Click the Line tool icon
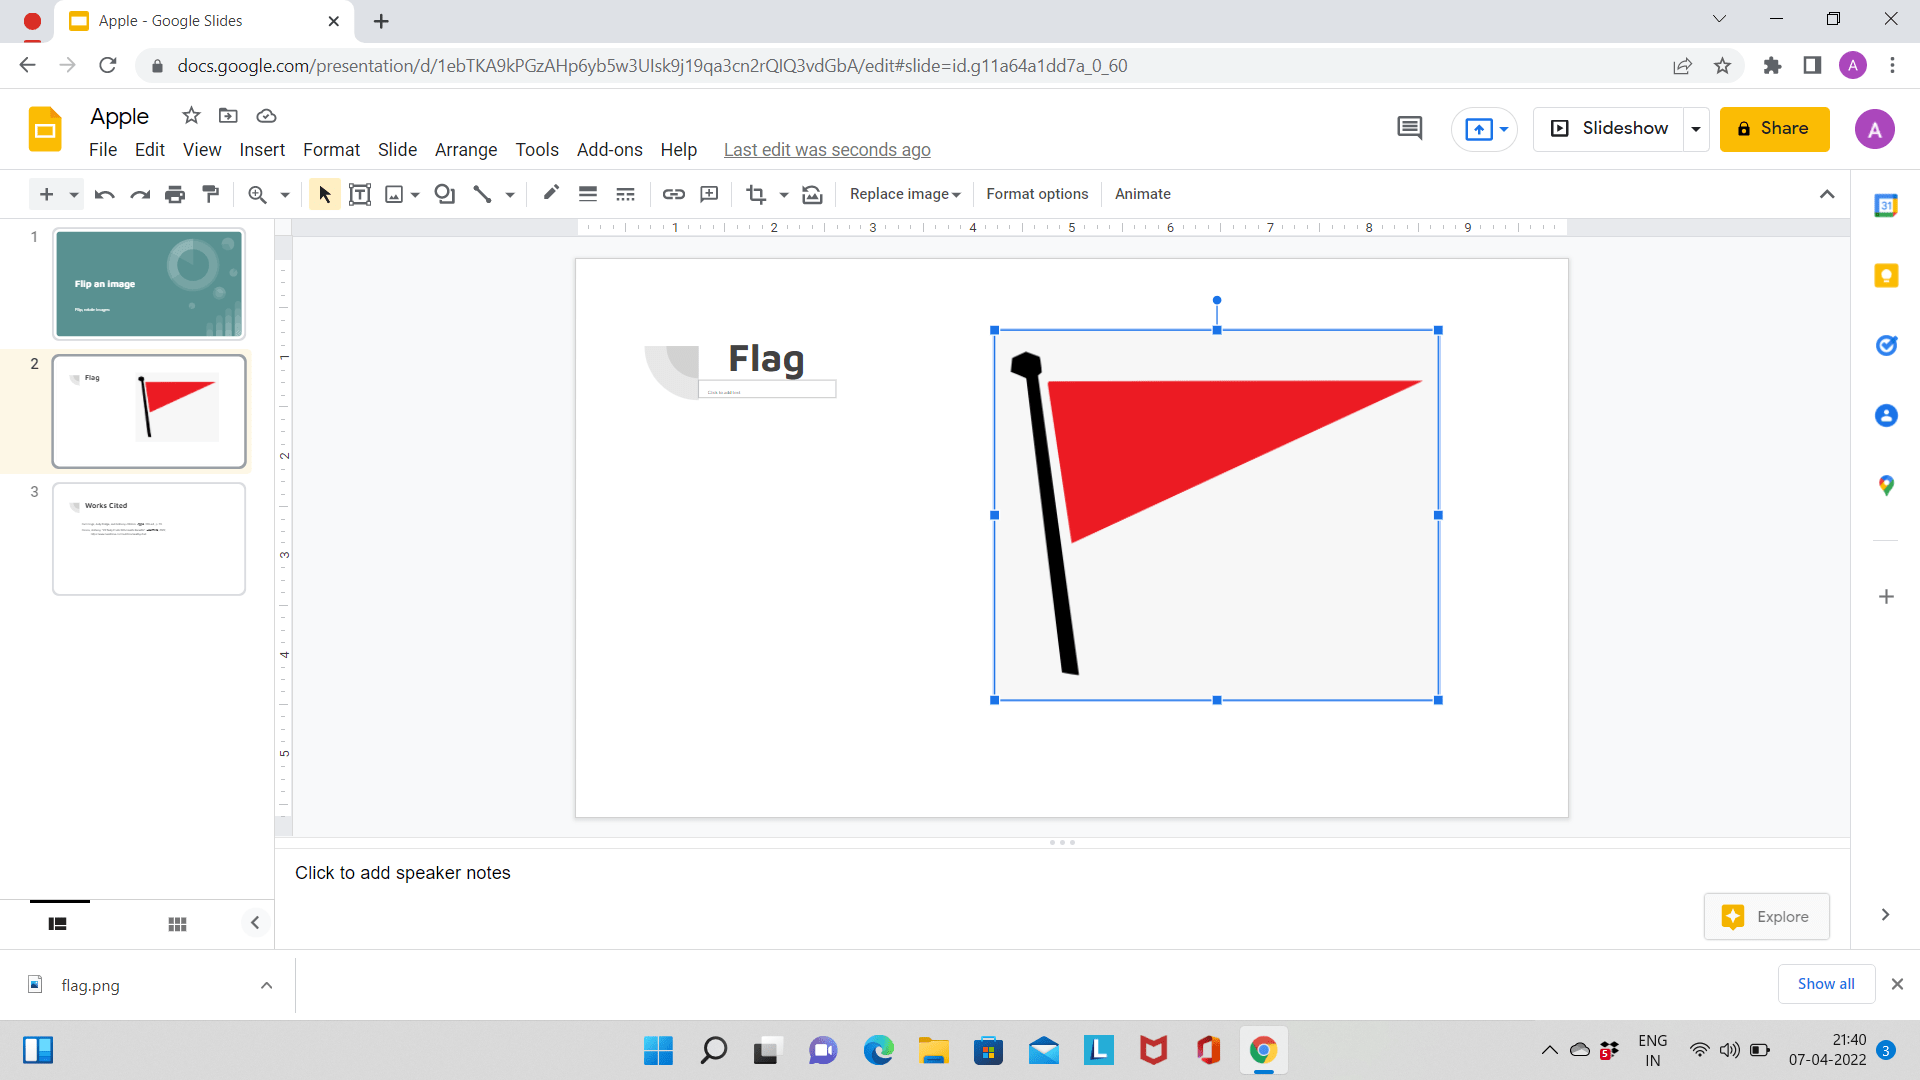 484,194
